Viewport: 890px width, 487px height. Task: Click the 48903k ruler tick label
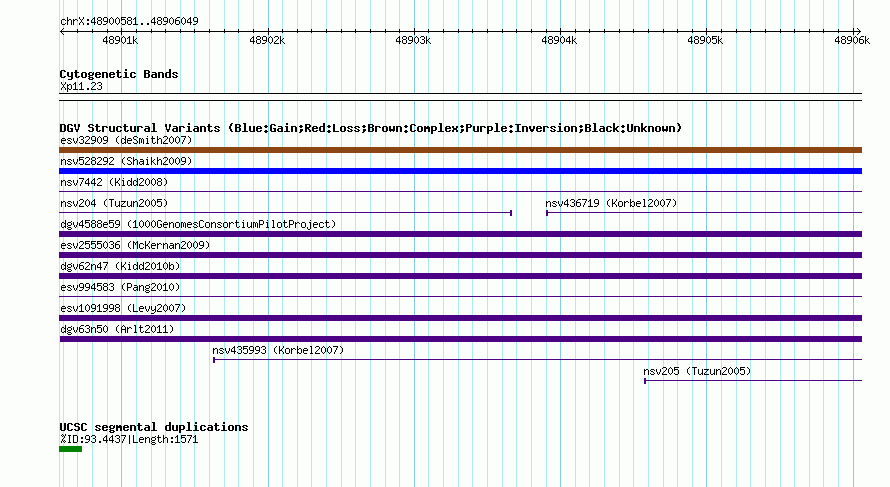coord(413,40)
